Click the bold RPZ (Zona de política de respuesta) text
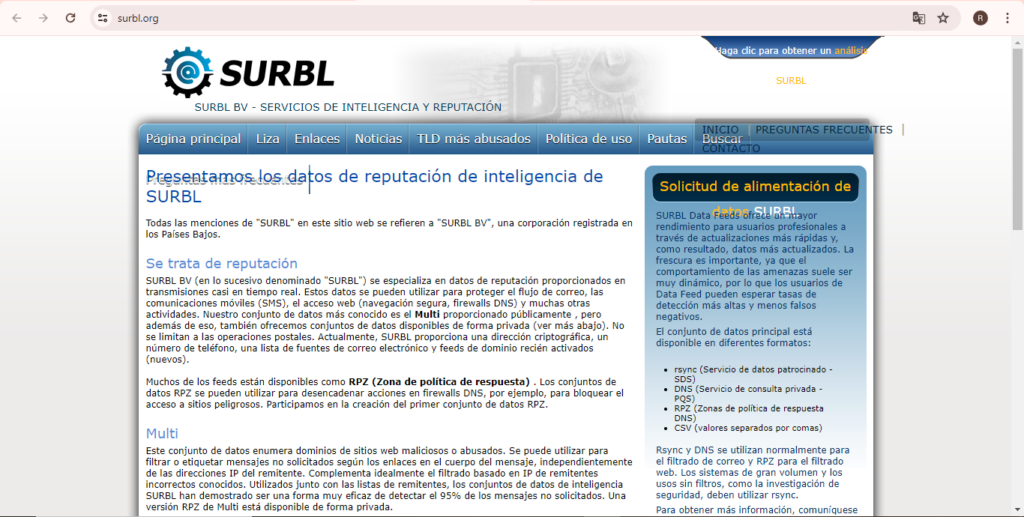 439,381
